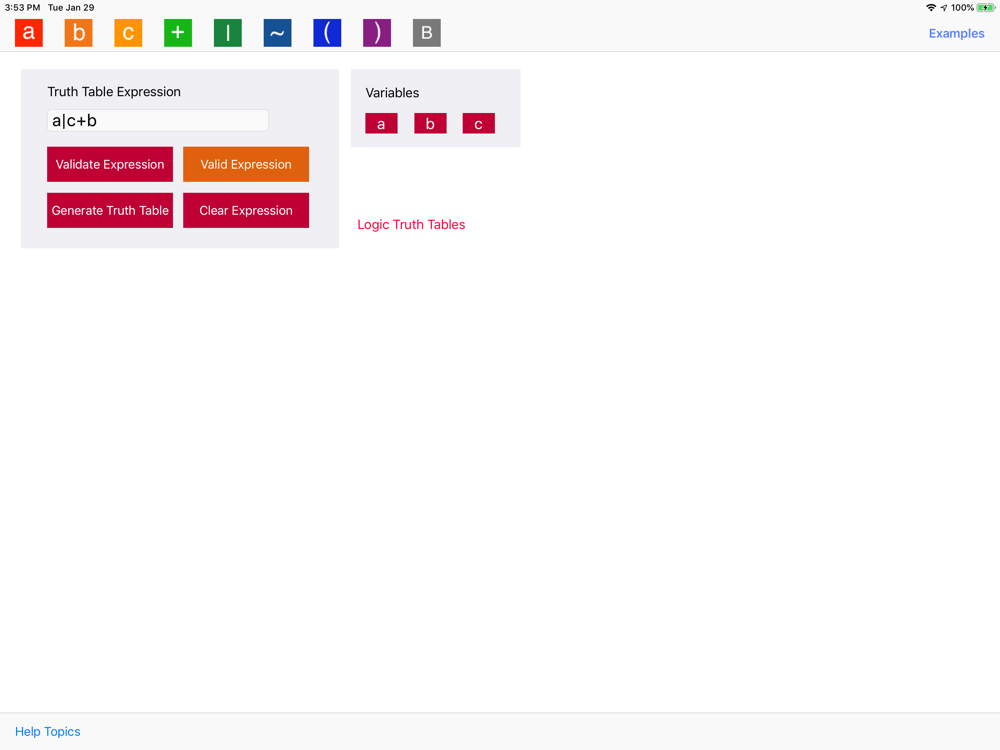This screenshot has height=750, width=1000.
Task: Click the 100% battery percentage text
Action: [962, 8]
